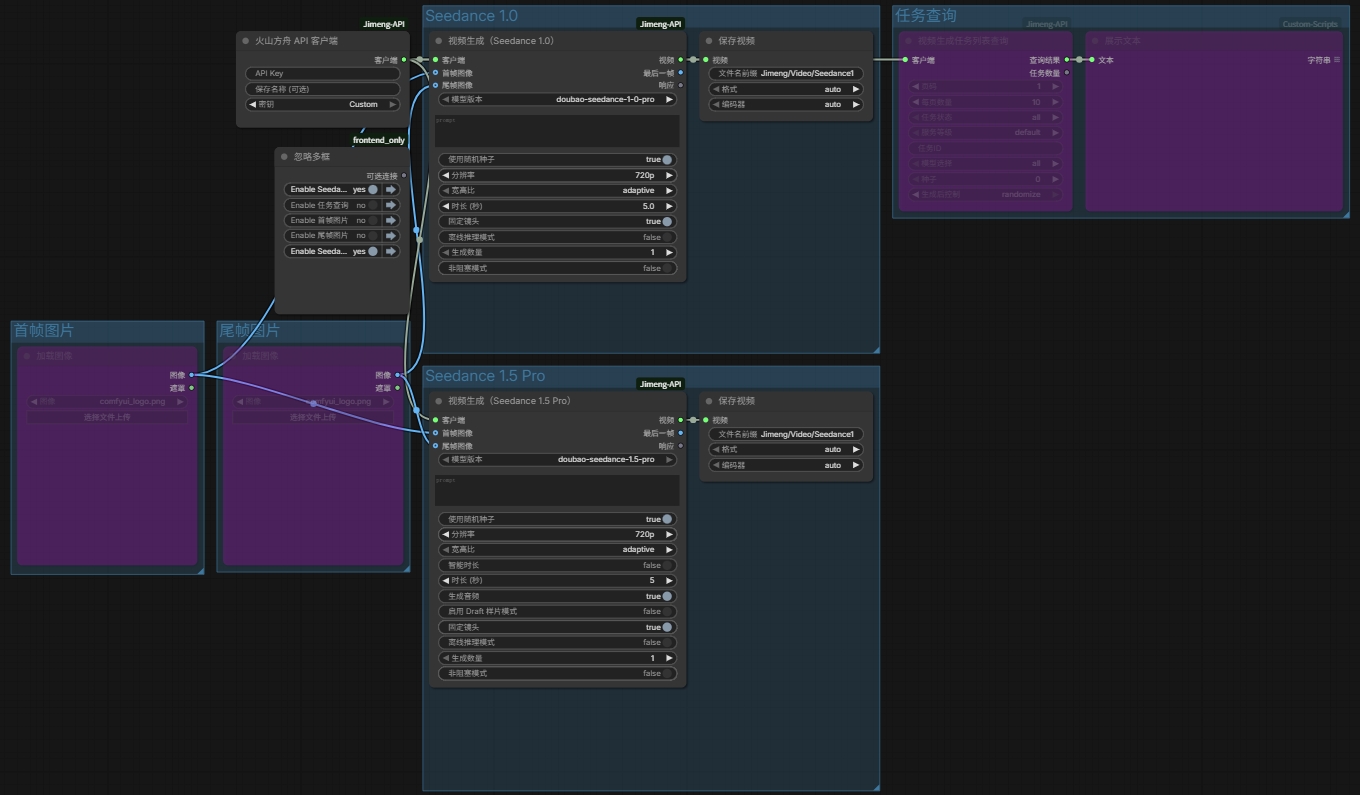The width and height of the screenshot is (1360, 795).
Task: Click the go-to arrow on the Enable 任务查询 row
Action: pos(391,205)
